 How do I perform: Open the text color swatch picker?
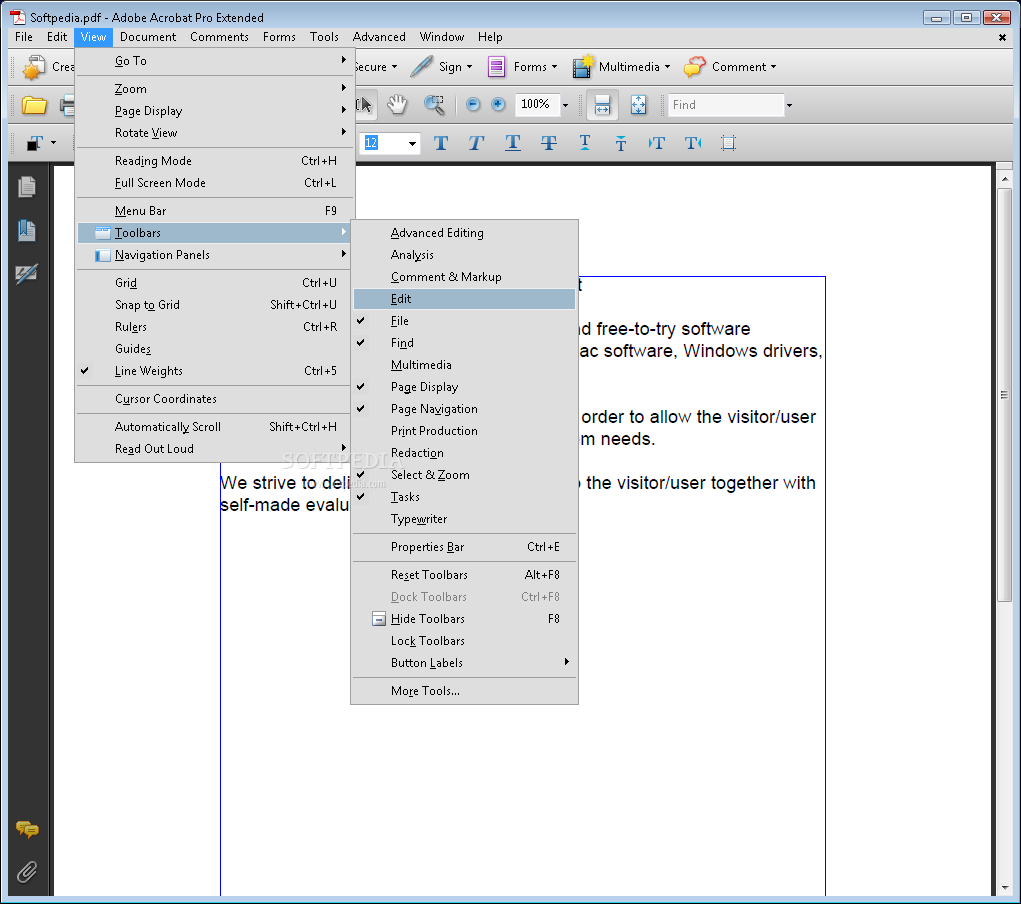tap(40, 143)
